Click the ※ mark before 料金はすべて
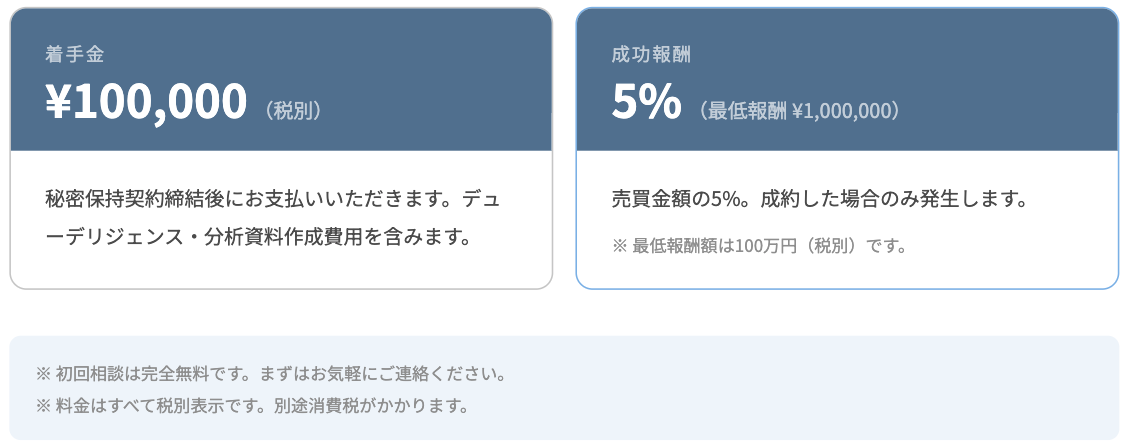 point(43,406)
